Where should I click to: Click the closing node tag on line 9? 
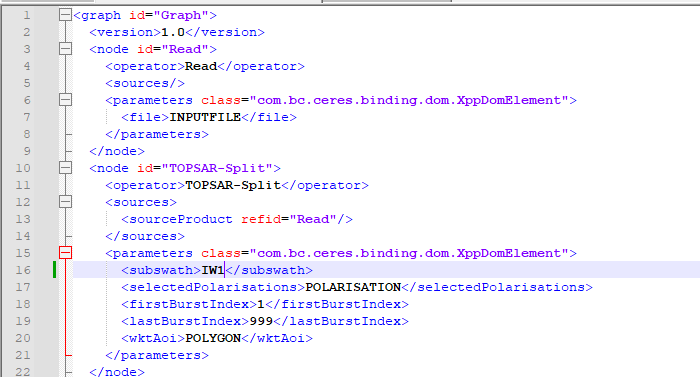point(117,151)
